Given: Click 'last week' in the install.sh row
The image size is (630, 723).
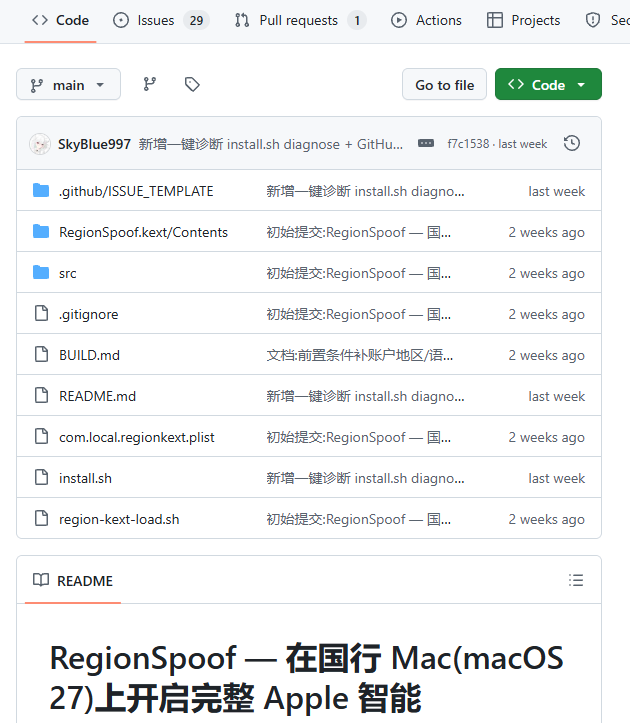Looking at the screenshot, I should [557, 479].
